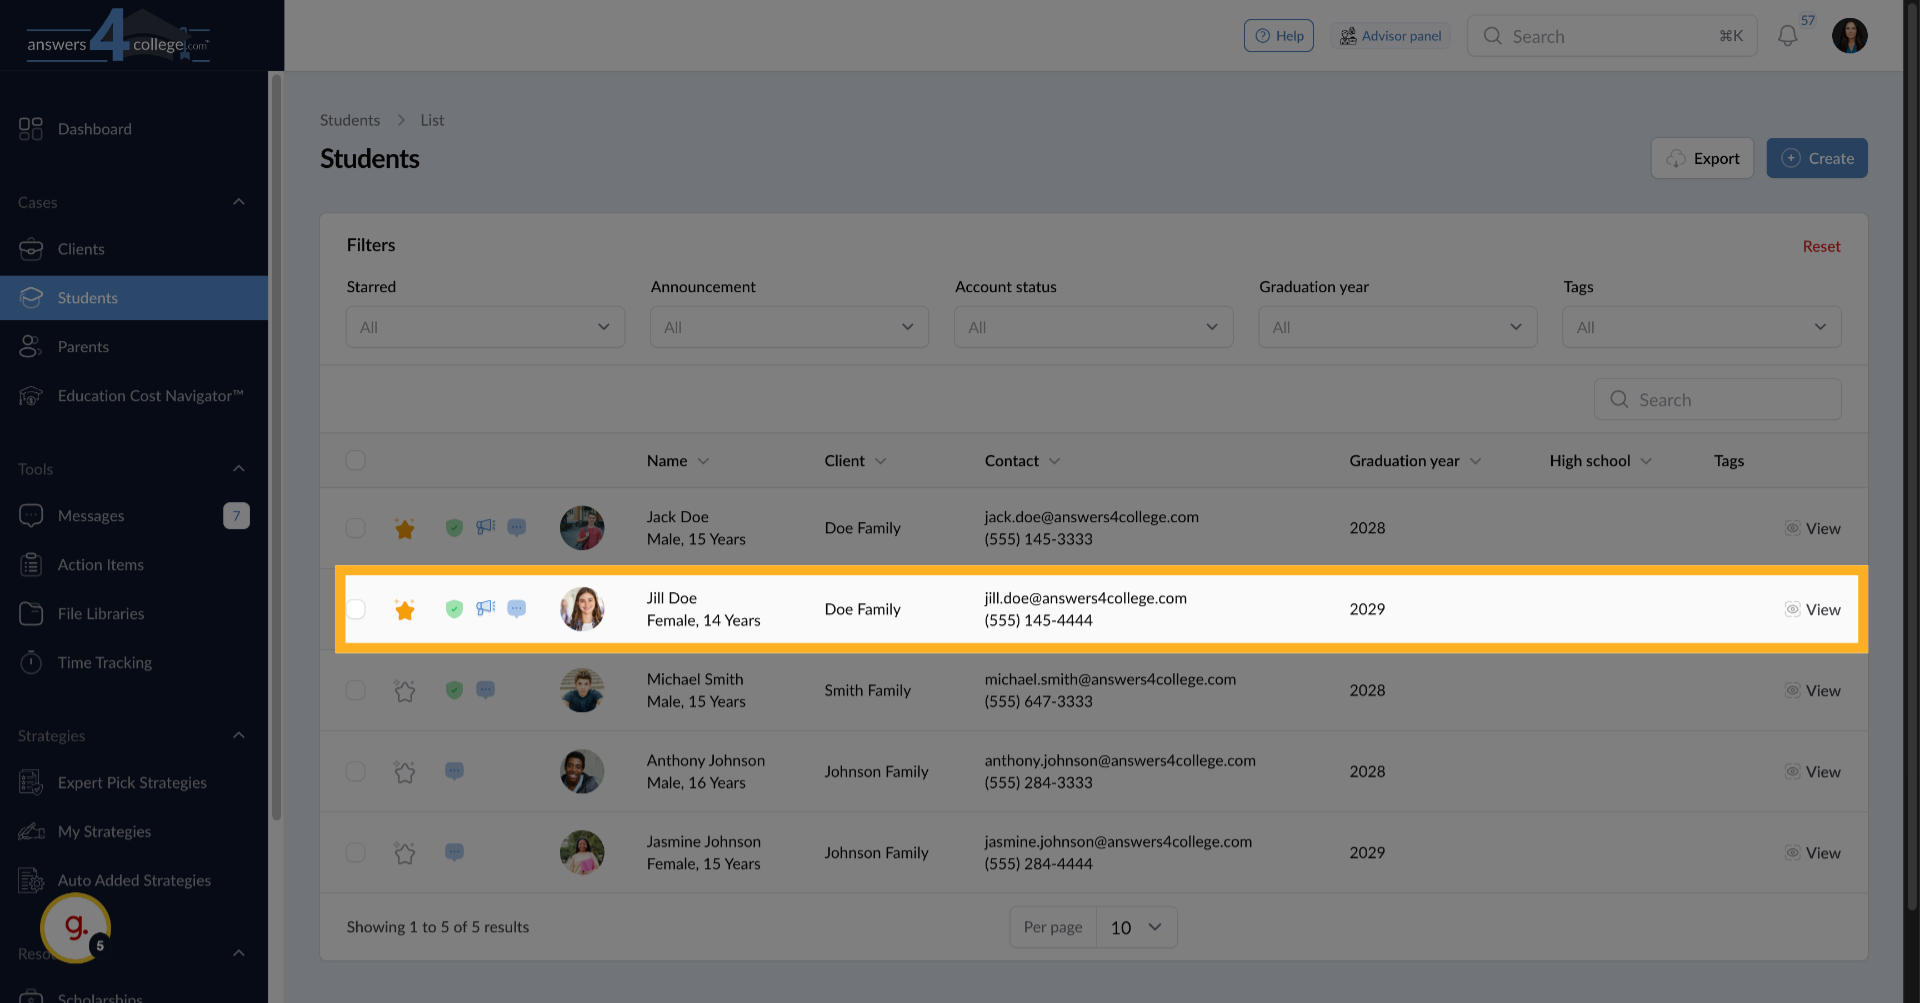Click Jill Doe's megaphone announcement icon
Viewport: 1920px width, 1003px height.
pos(485,608)
